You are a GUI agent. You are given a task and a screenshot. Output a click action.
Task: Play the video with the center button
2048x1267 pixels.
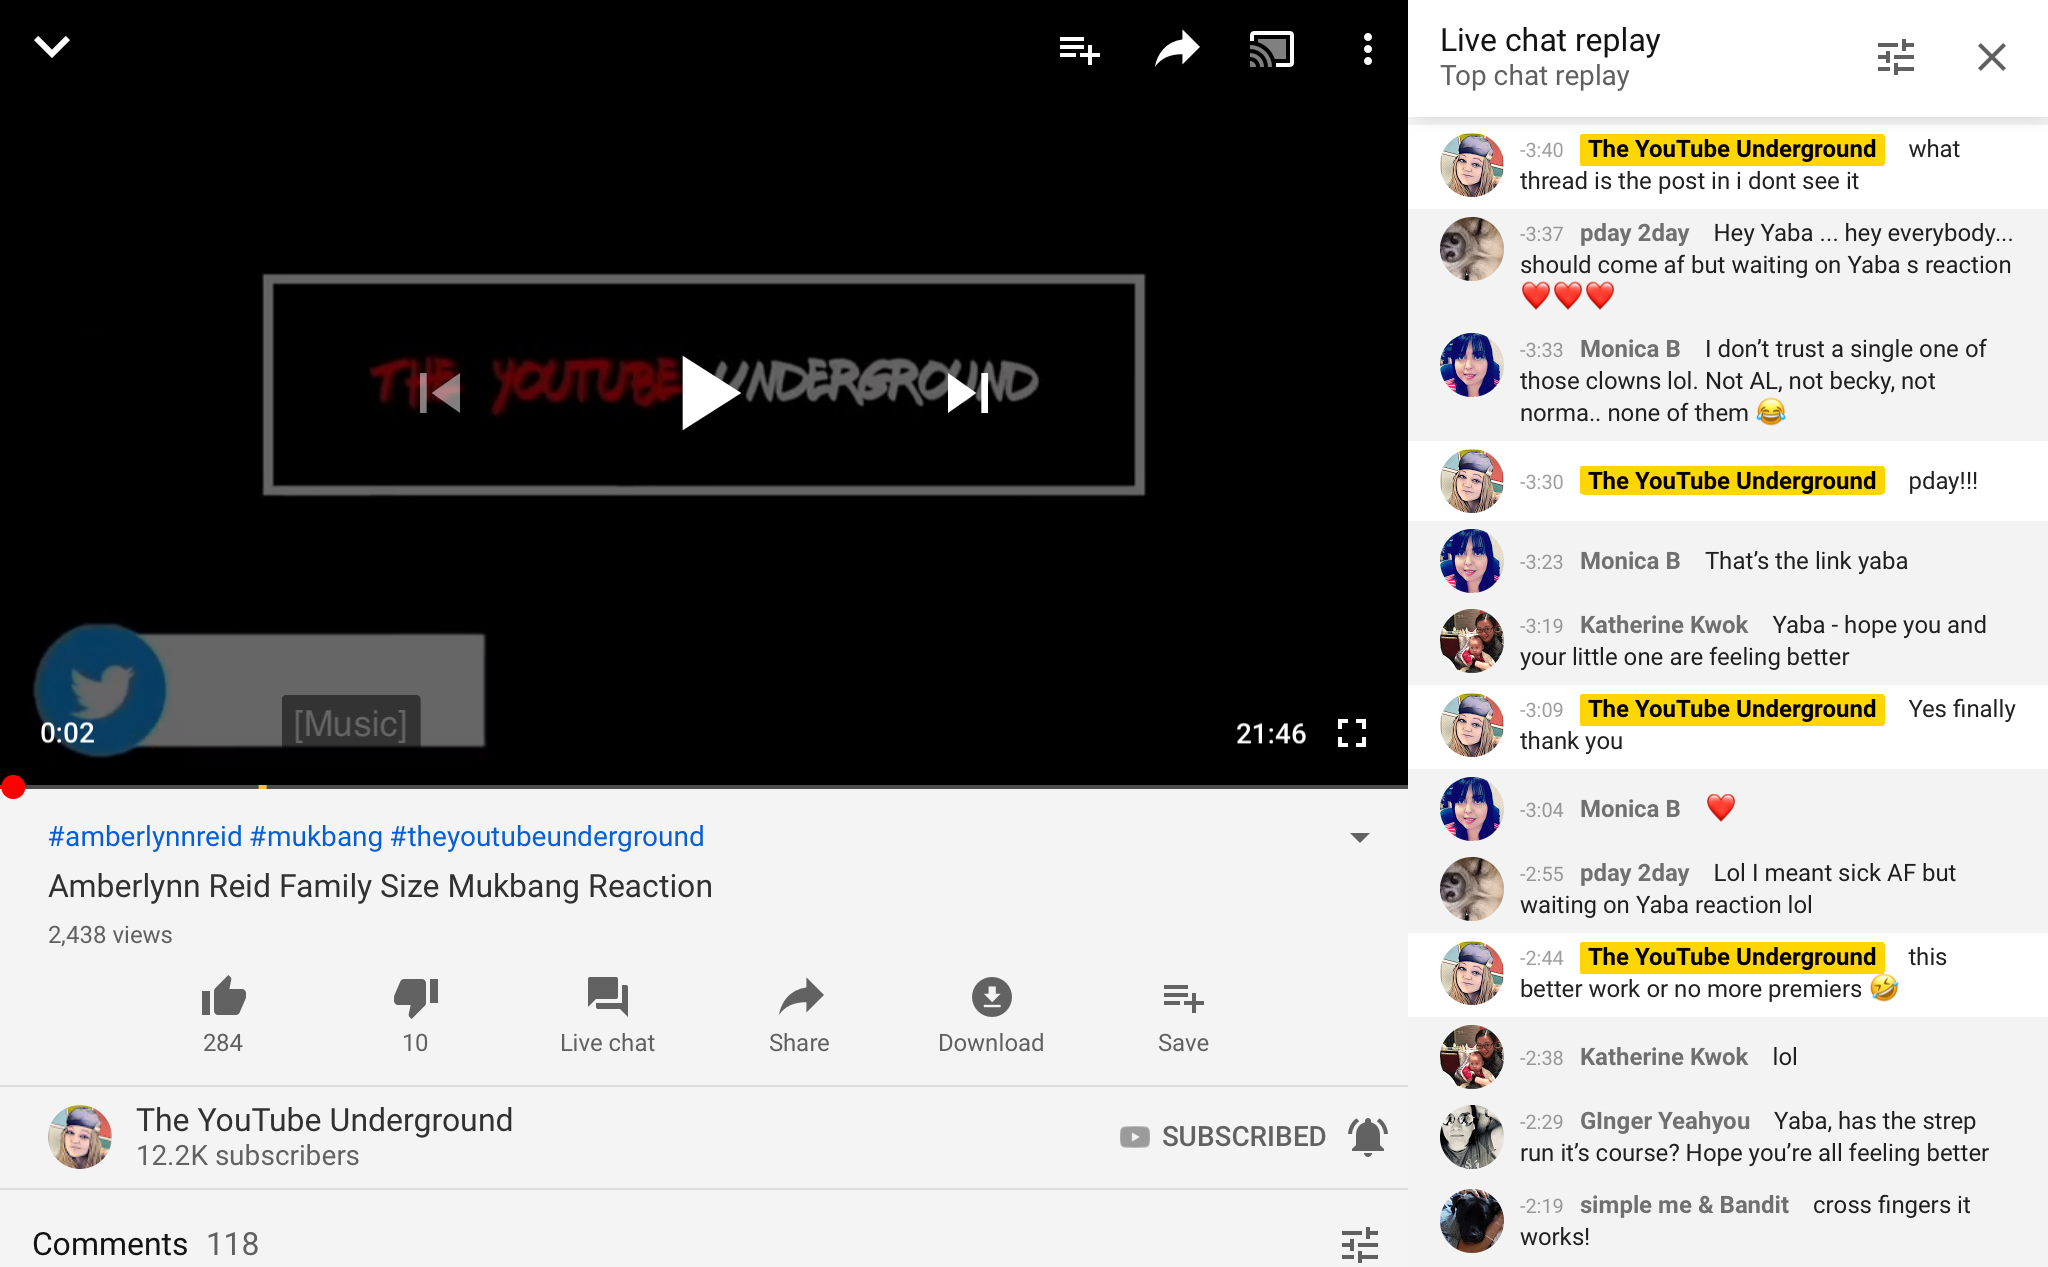[709, 393]
